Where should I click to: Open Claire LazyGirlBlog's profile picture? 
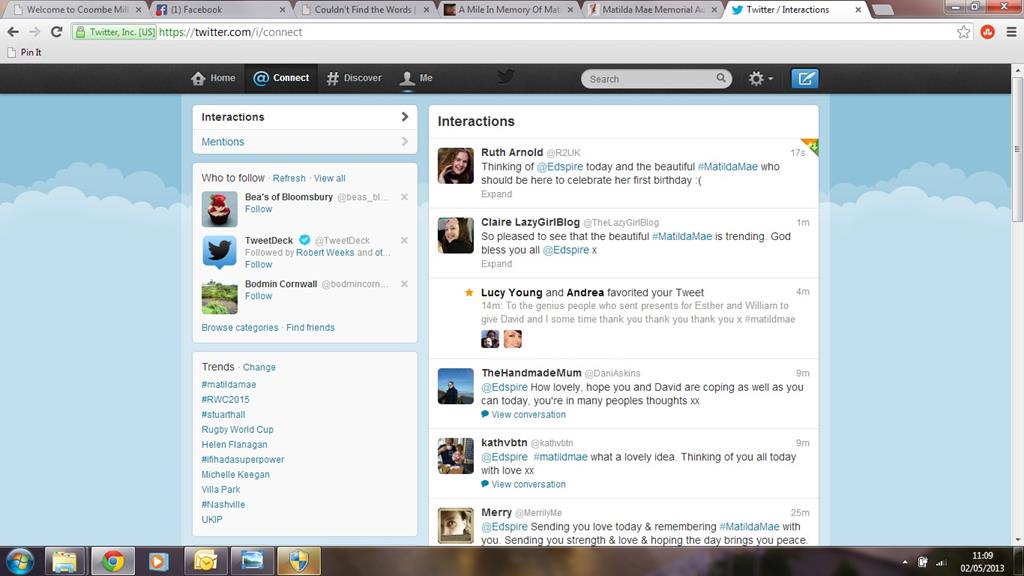point(455,235)
